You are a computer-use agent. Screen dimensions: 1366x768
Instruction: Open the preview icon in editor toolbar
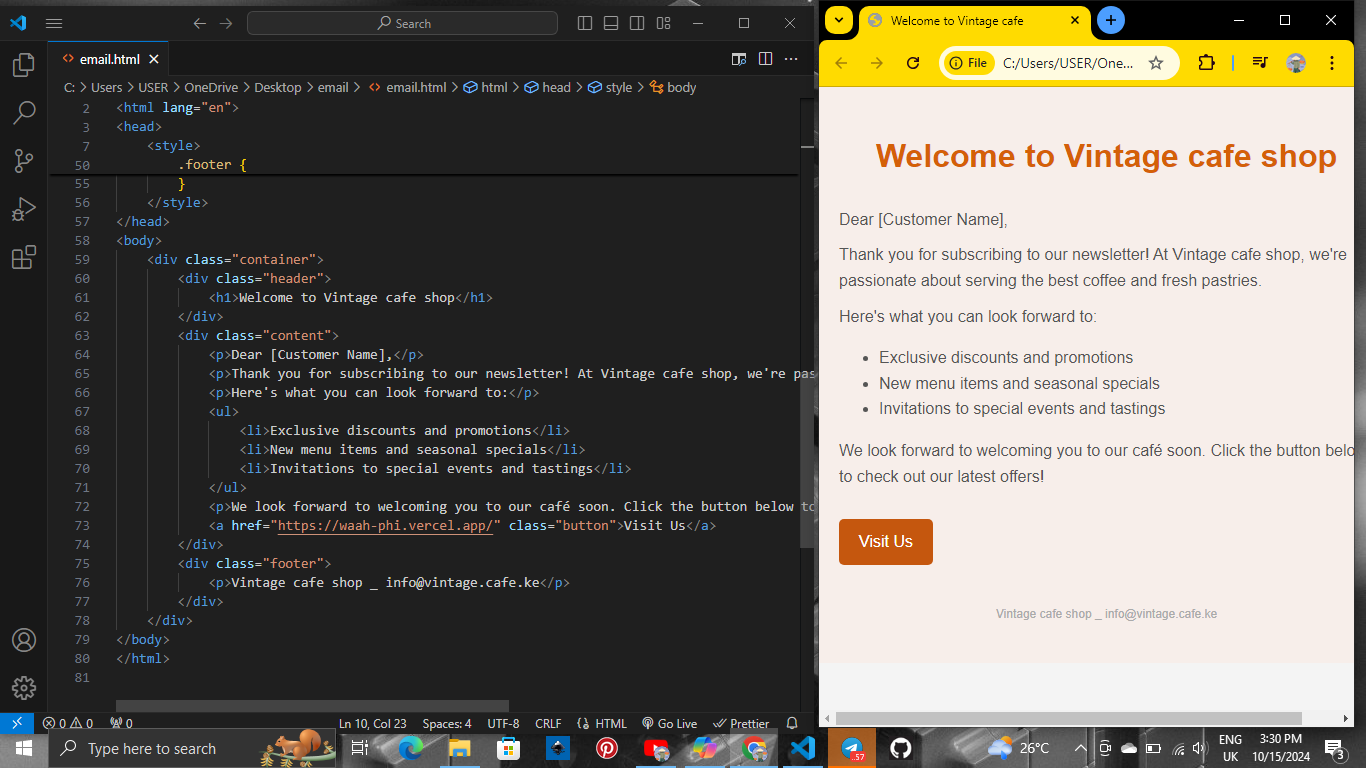739,59
